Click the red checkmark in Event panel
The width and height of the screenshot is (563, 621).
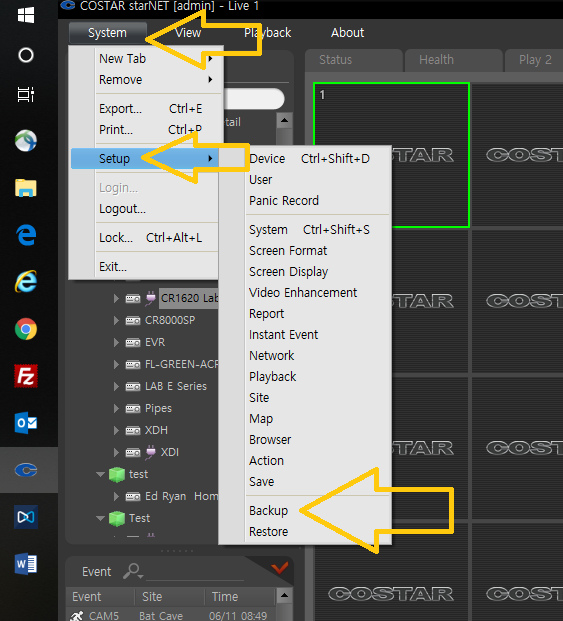click(280, 568)
